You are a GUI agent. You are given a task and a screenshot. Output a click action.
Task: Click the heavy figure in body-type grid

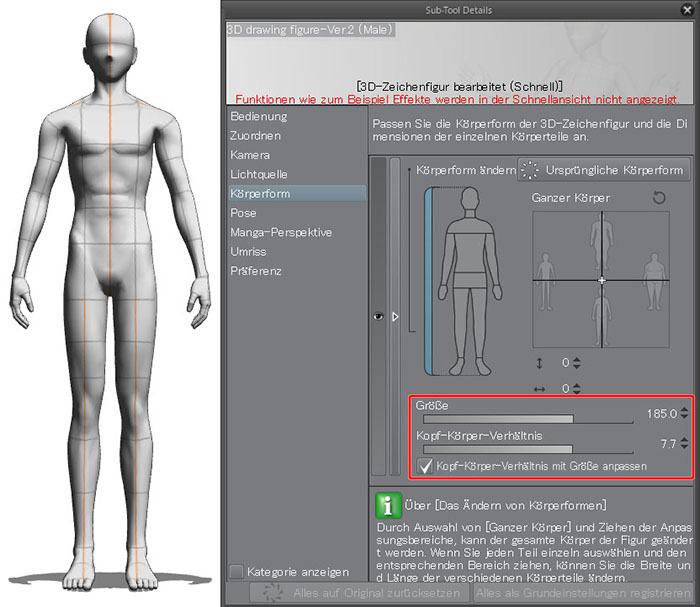[x=654, y=281]
